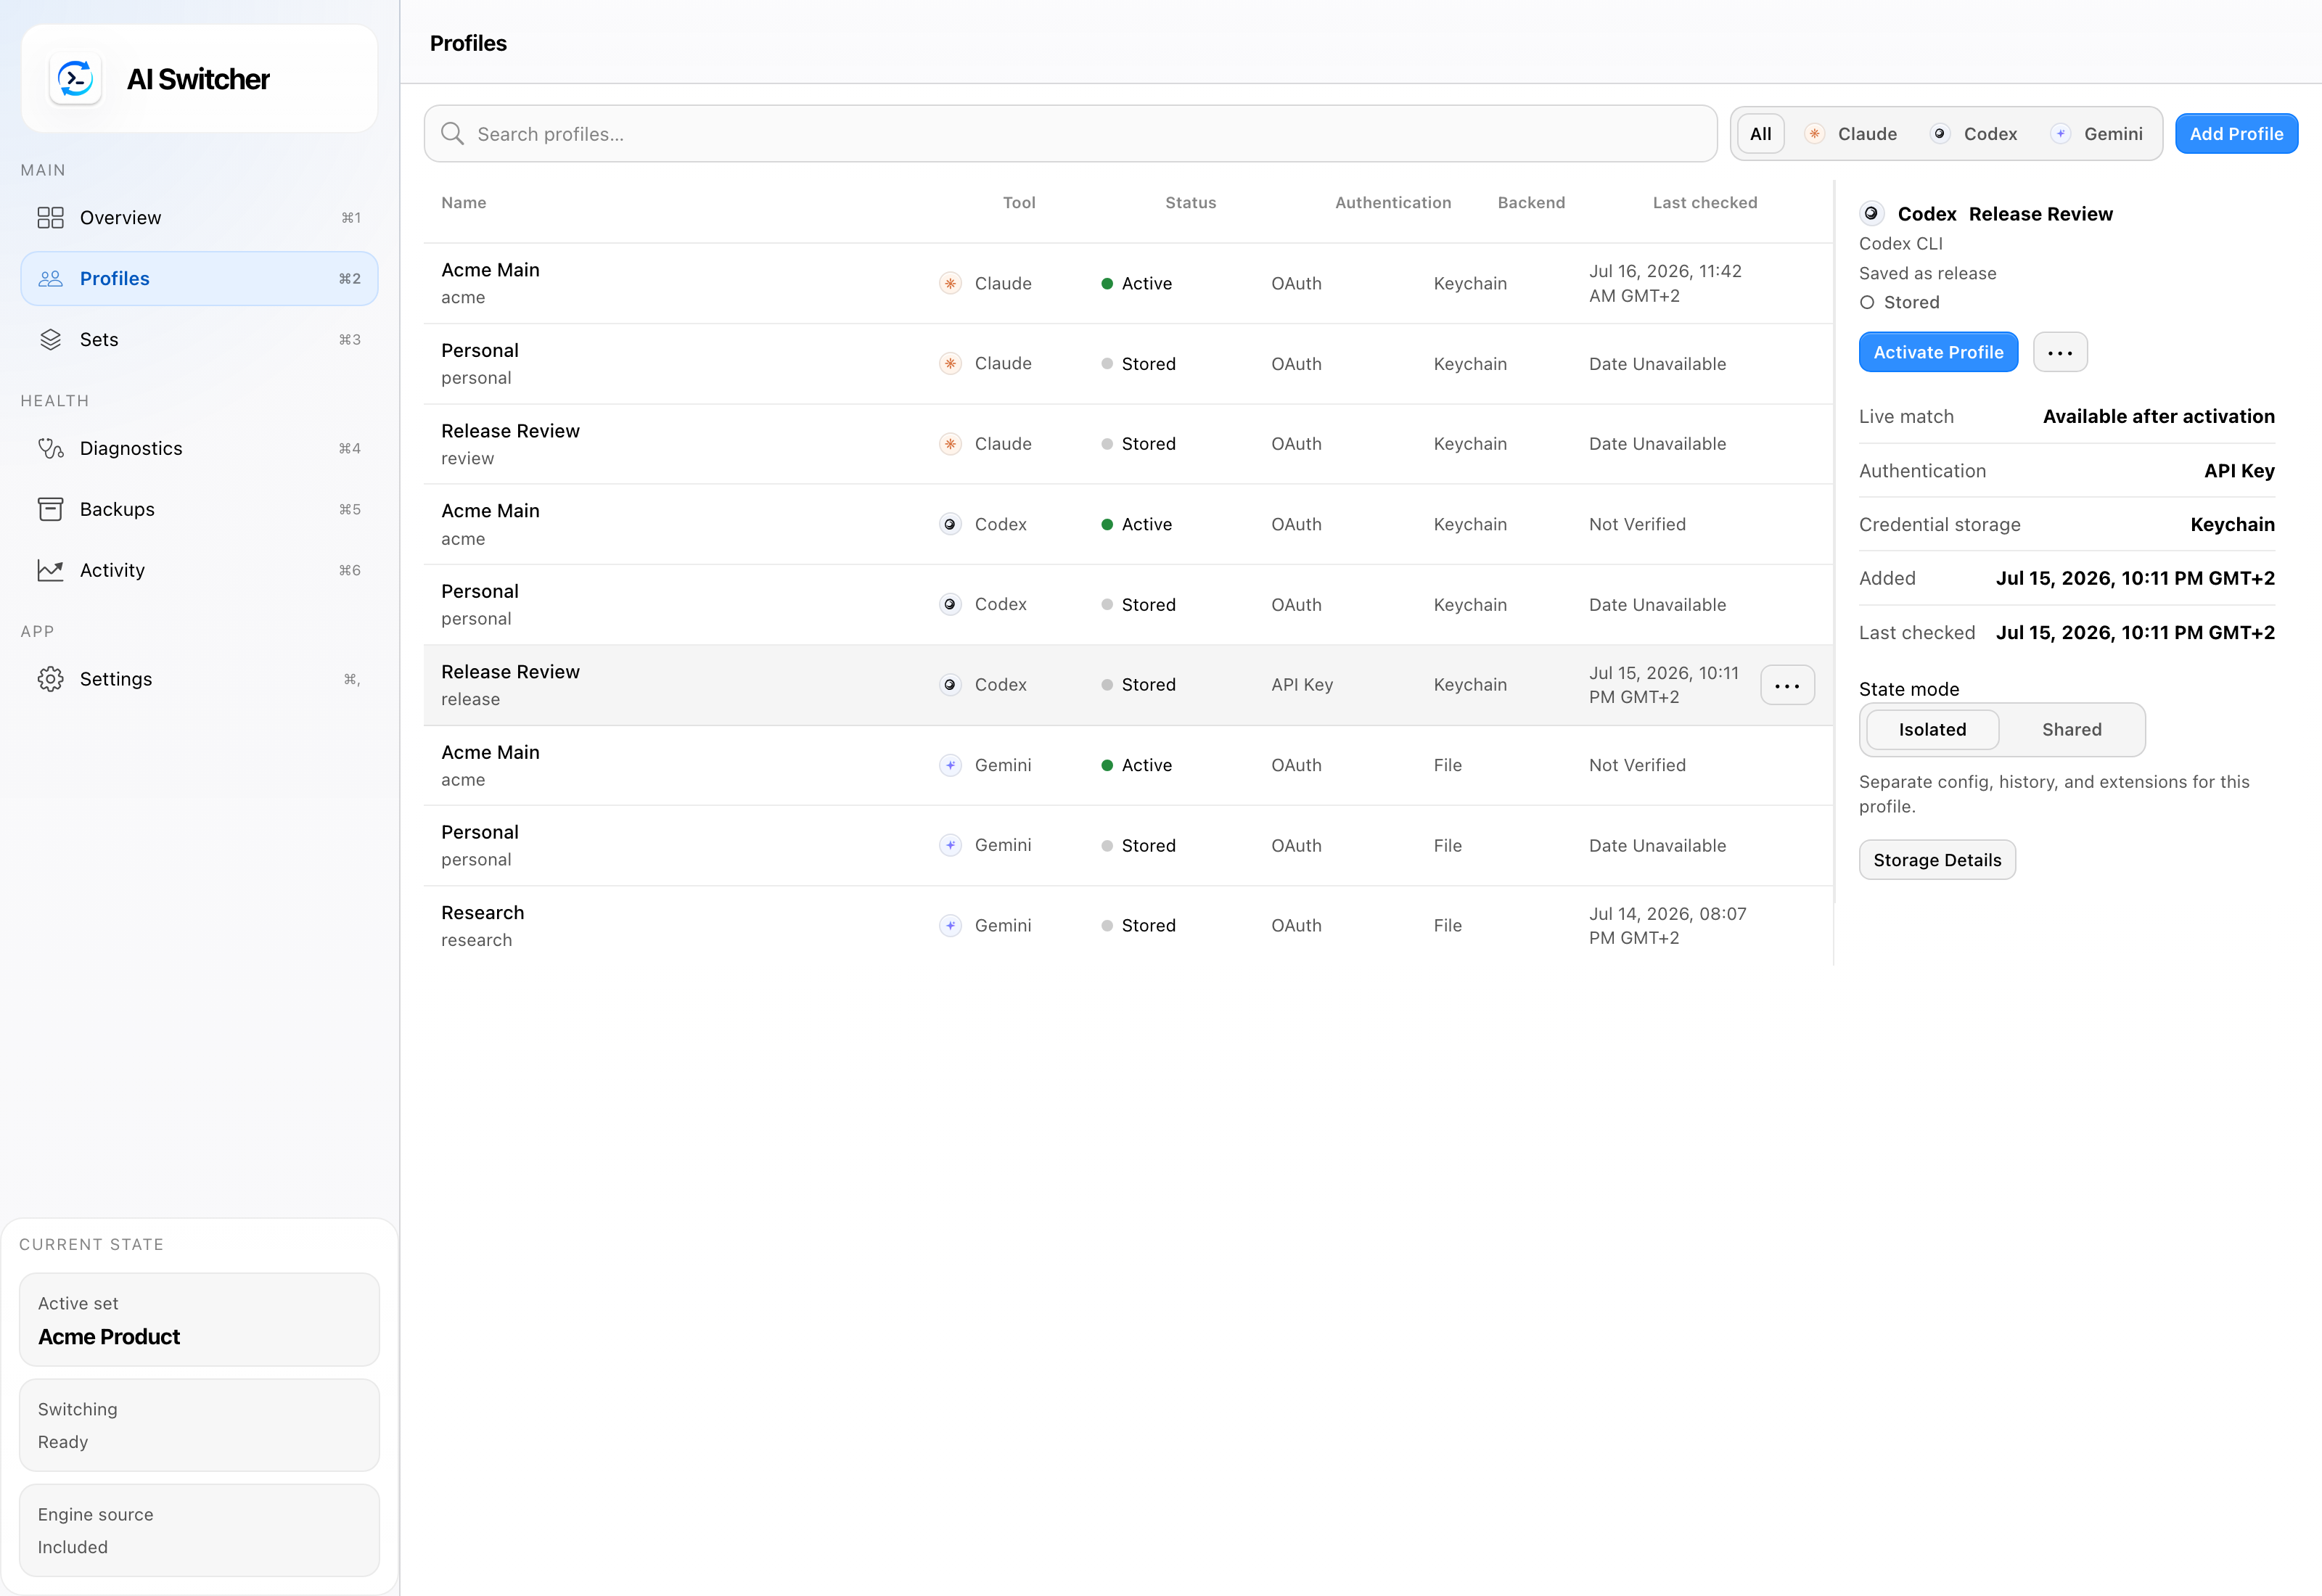Screen dimensions: 2322x1596
Task: Click the Diagnostics stethoscope icon
Action: (50, 448)
